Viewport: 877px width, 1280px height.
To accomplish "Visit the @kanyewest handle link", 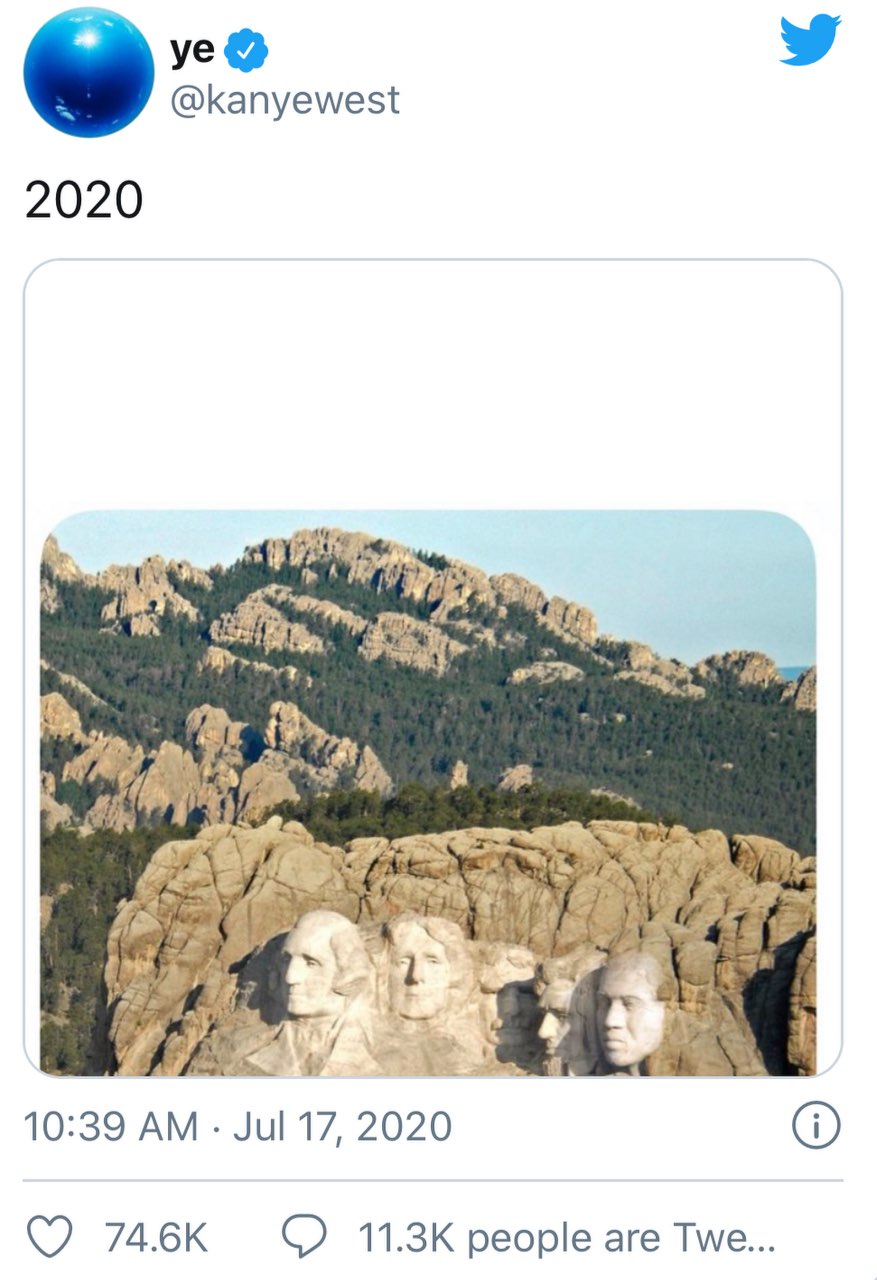I will point(285,101).
